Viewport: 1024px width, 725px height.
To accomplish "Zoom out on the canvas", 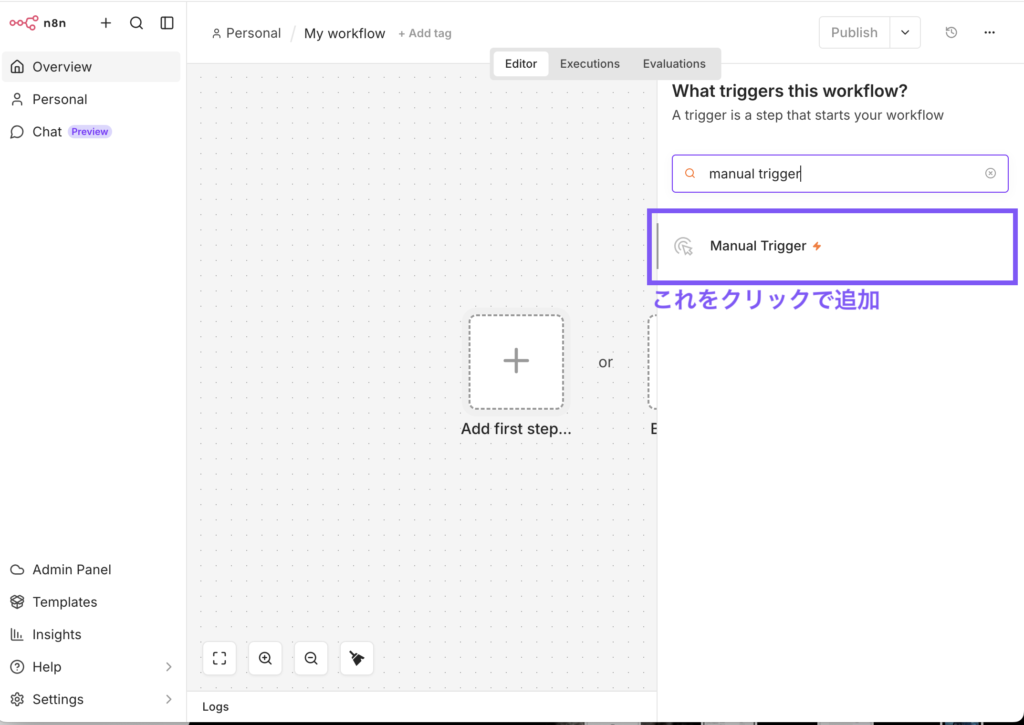I will pyautogui.click(x=311, y=658).
